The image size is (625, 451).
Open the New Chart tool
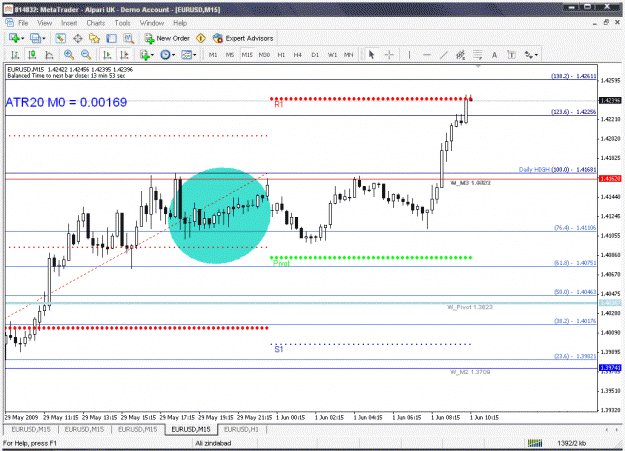point(14,38)
